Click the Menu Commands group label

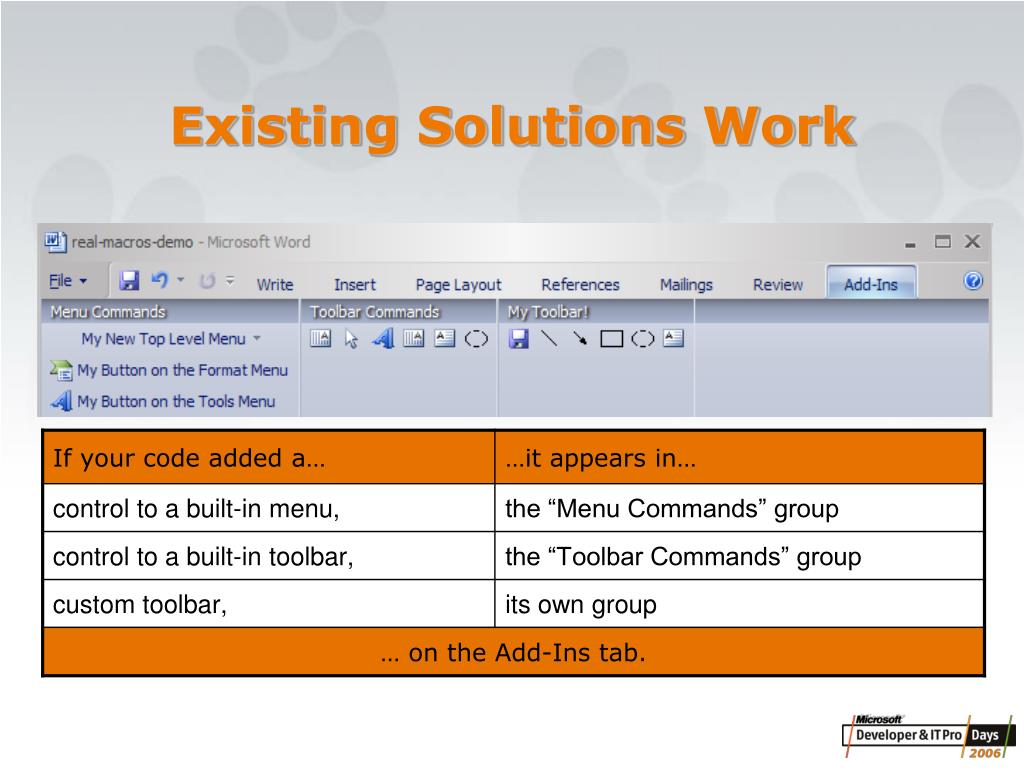[108, 312]
